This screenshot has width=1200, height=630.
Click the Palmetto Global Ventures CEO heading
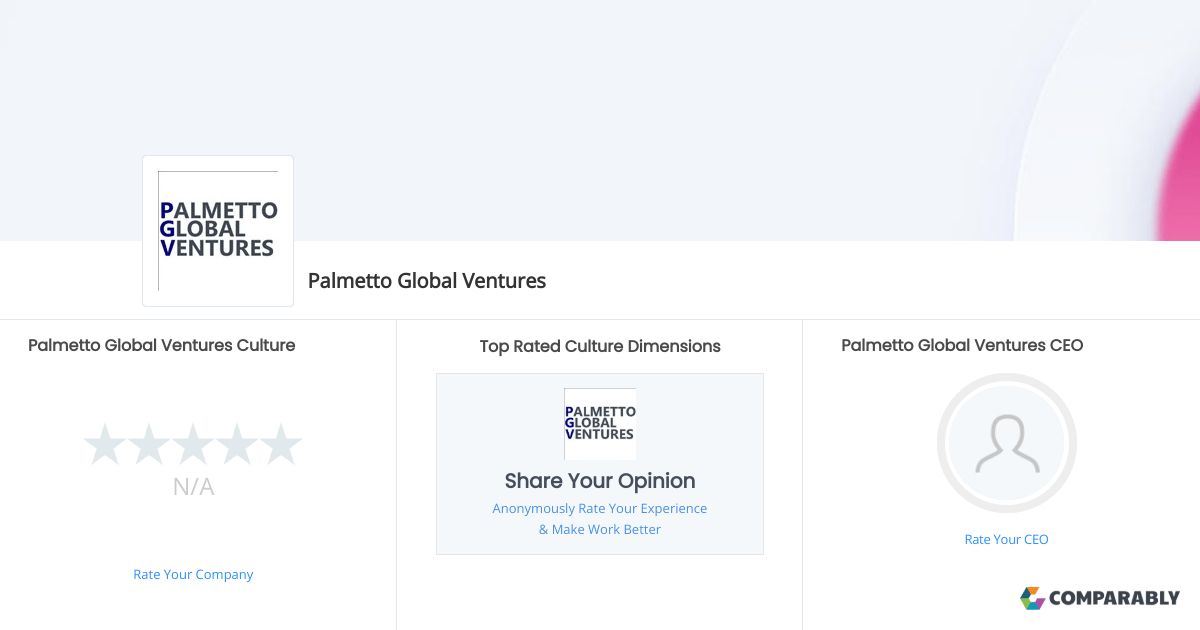pos(962,345)
